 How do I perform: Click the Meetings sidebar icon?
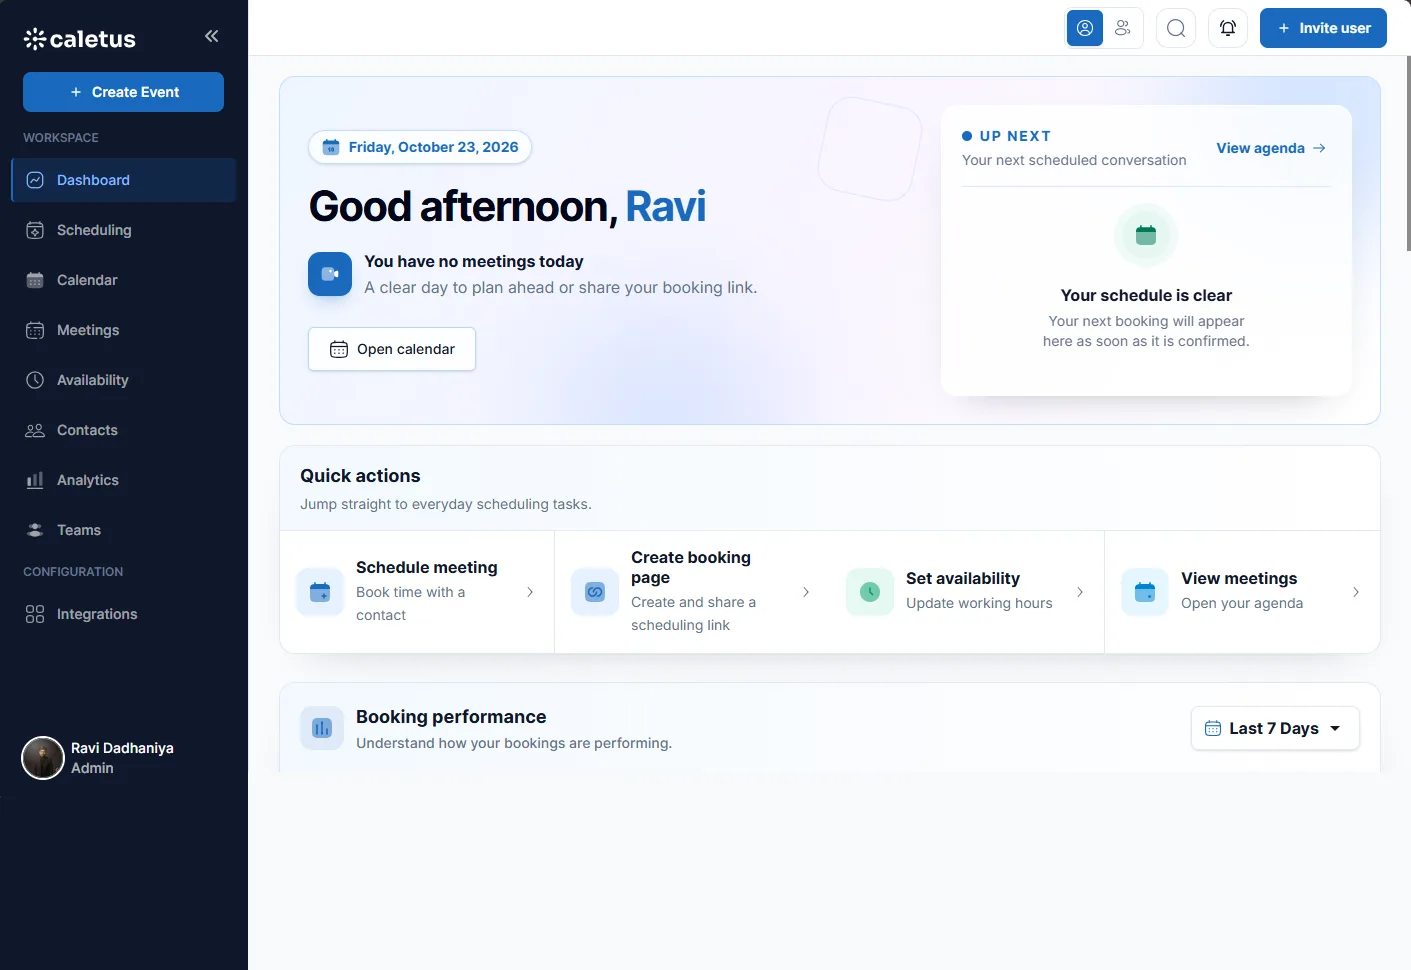(35, 330)
